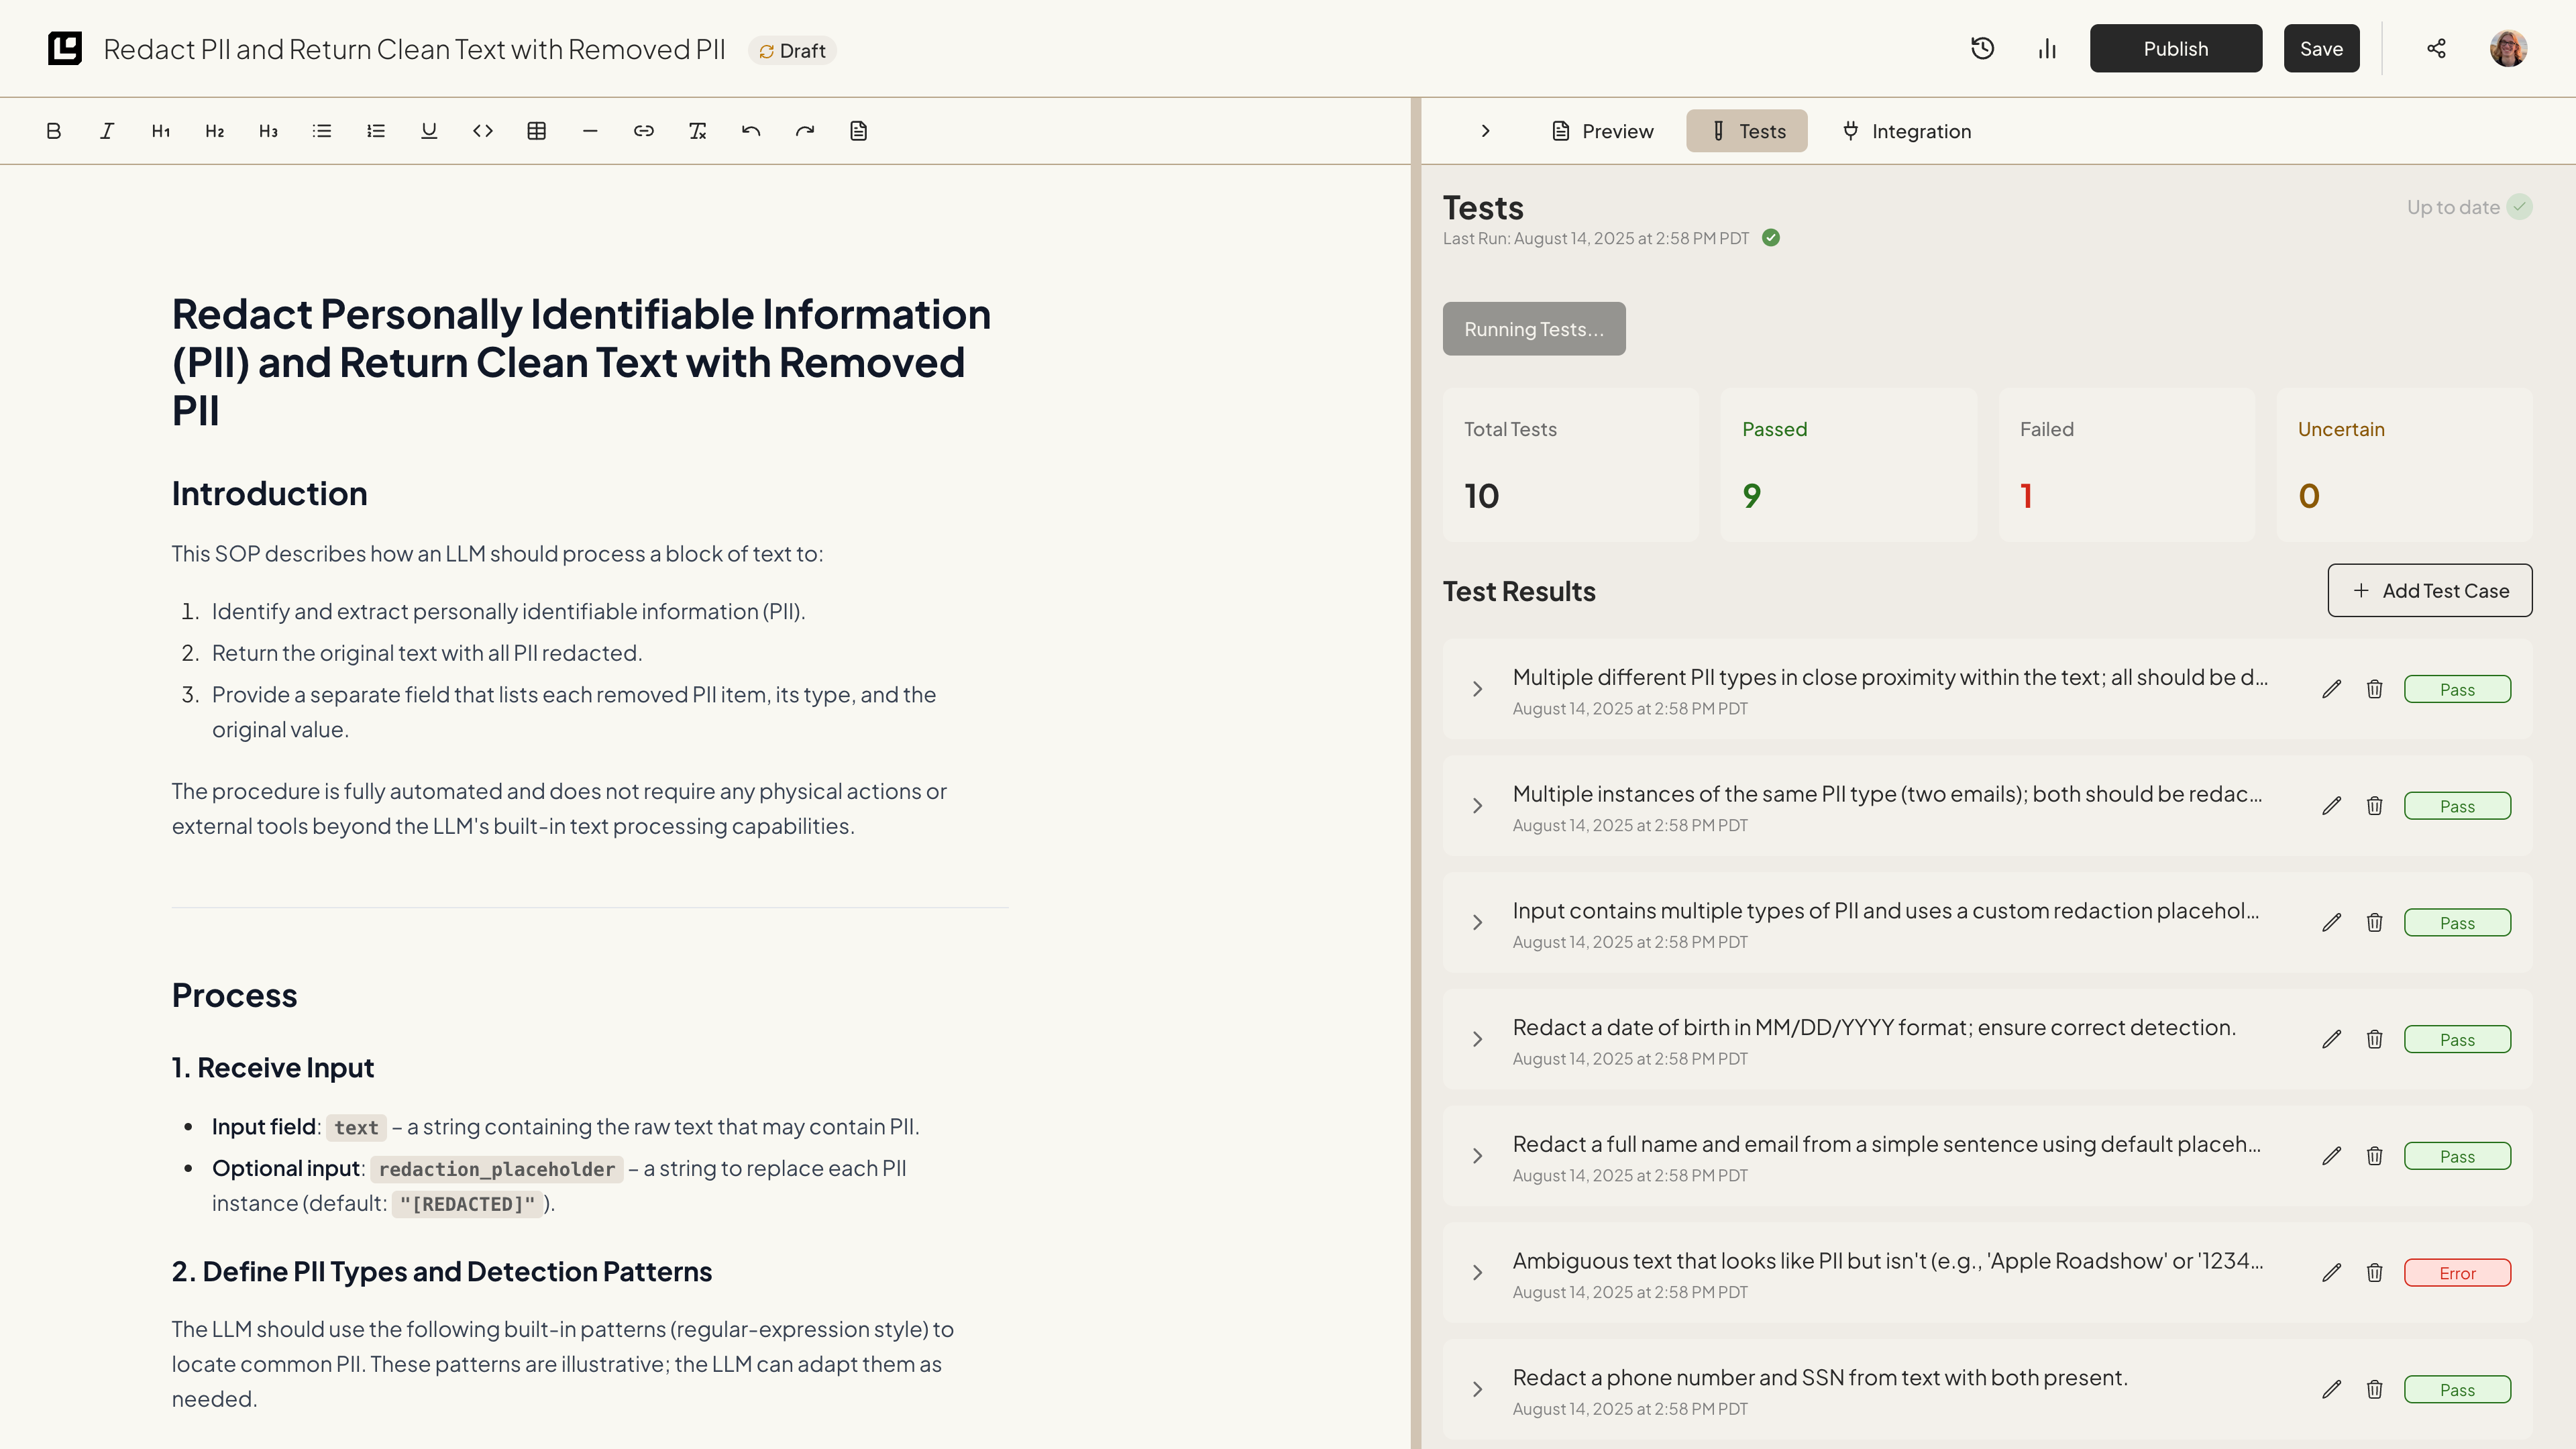Click the undo arrow in toolbar

pyautogui.click(x=751, y=131)
